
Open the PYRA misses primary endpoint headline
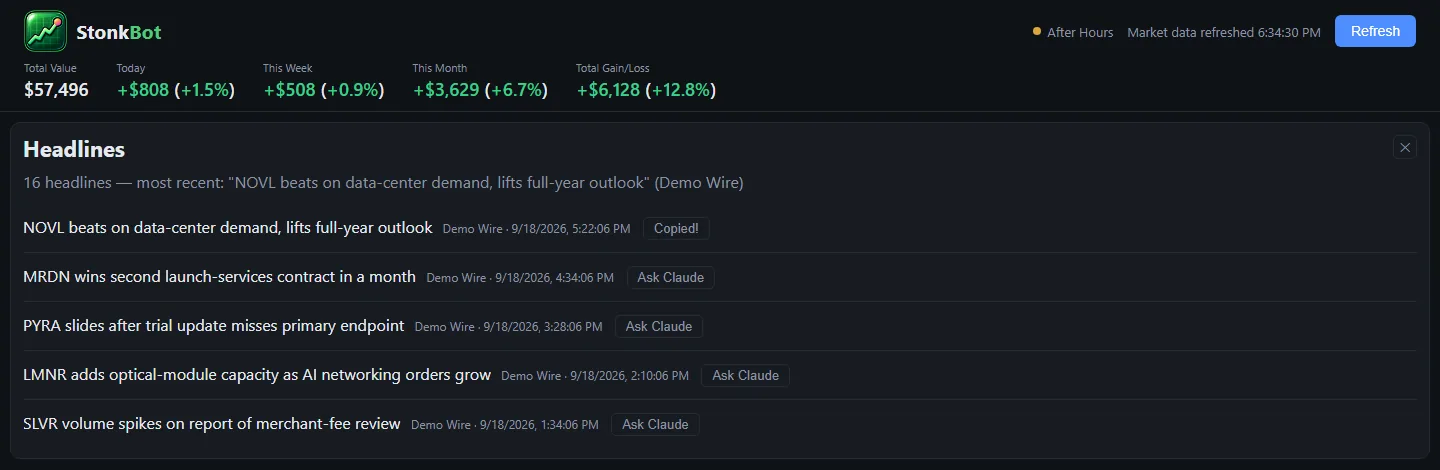click(214, 326)
